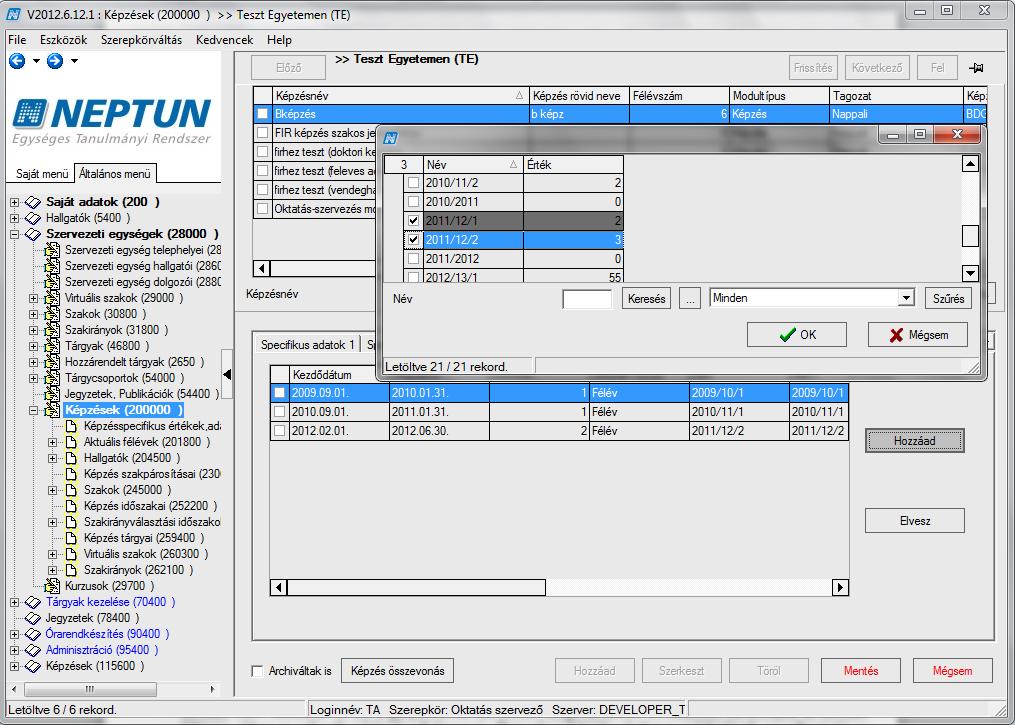This screenshot has height=725, width=1015.
Task: Expand the Hozzárendelt tárgyak node
Action: (34, 362)
